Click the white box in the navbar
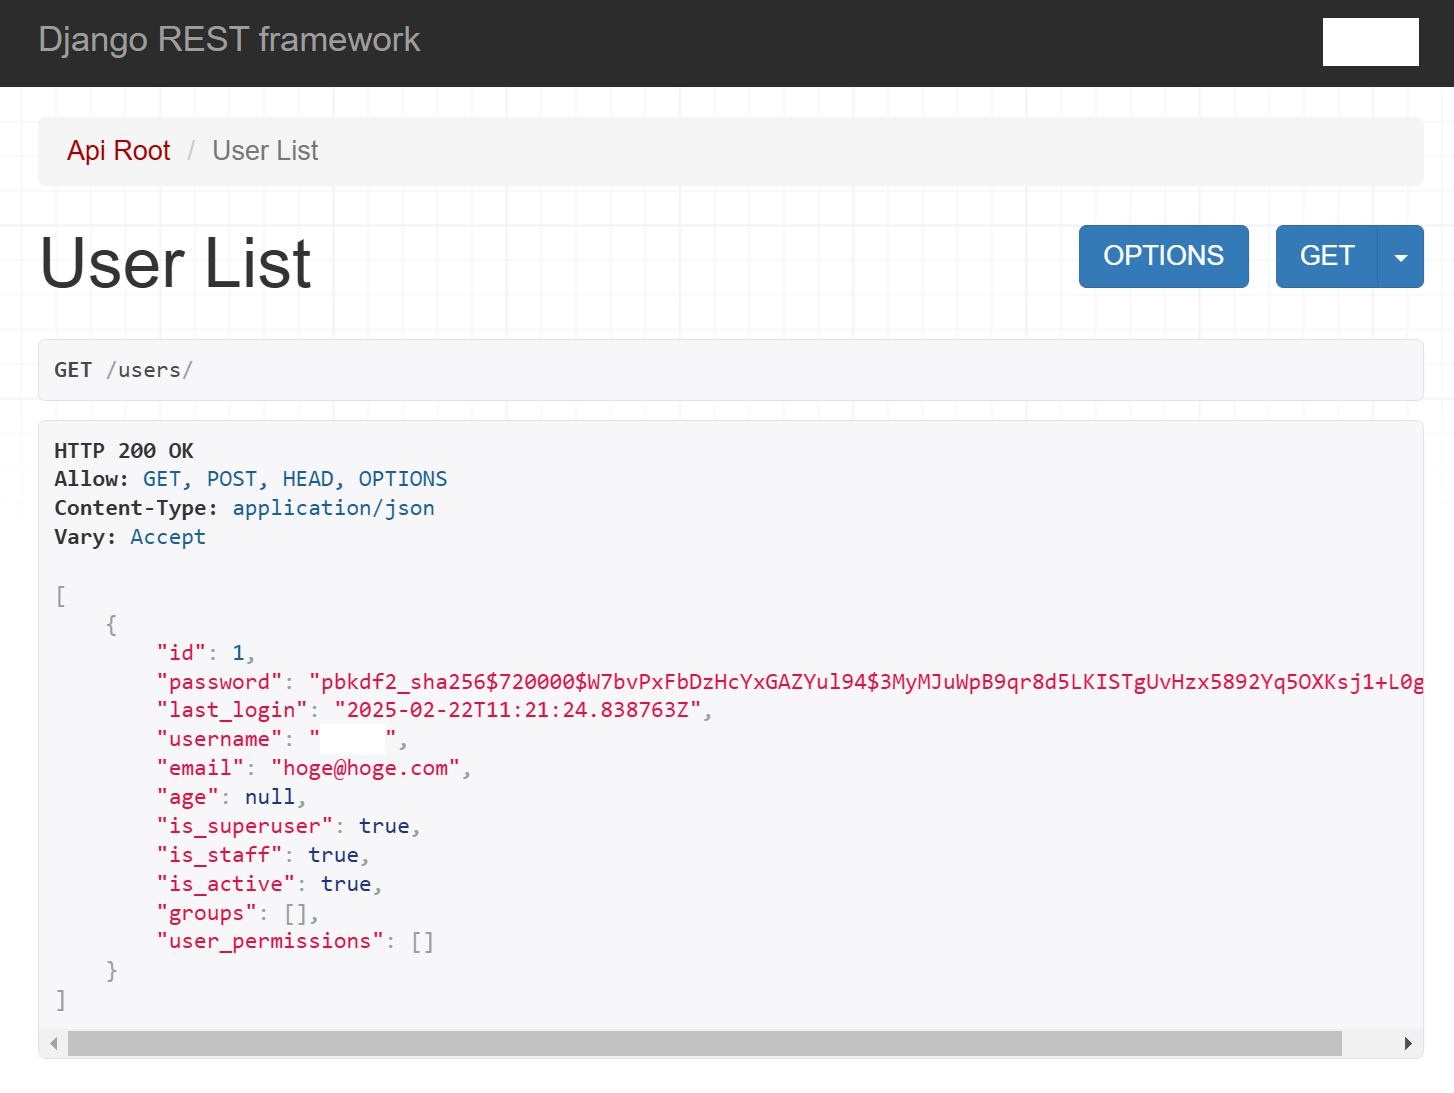Viewport: 1454px width, 1093px height. [1370, 42]
